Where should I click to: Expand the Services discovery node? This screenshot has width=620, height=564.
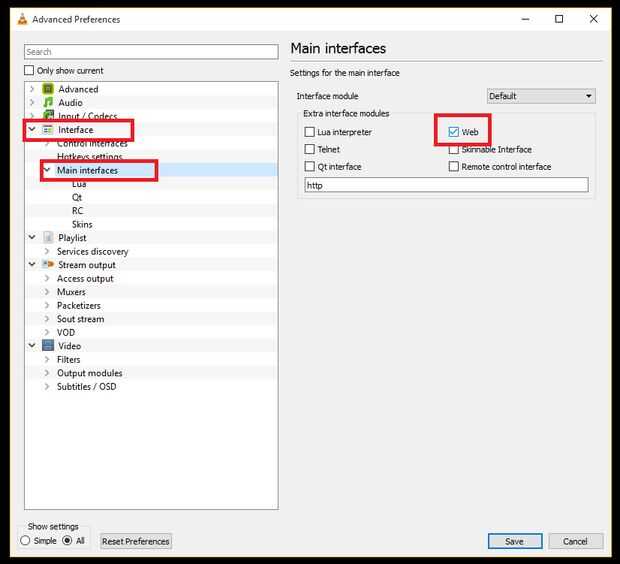(x=47, y=251)
